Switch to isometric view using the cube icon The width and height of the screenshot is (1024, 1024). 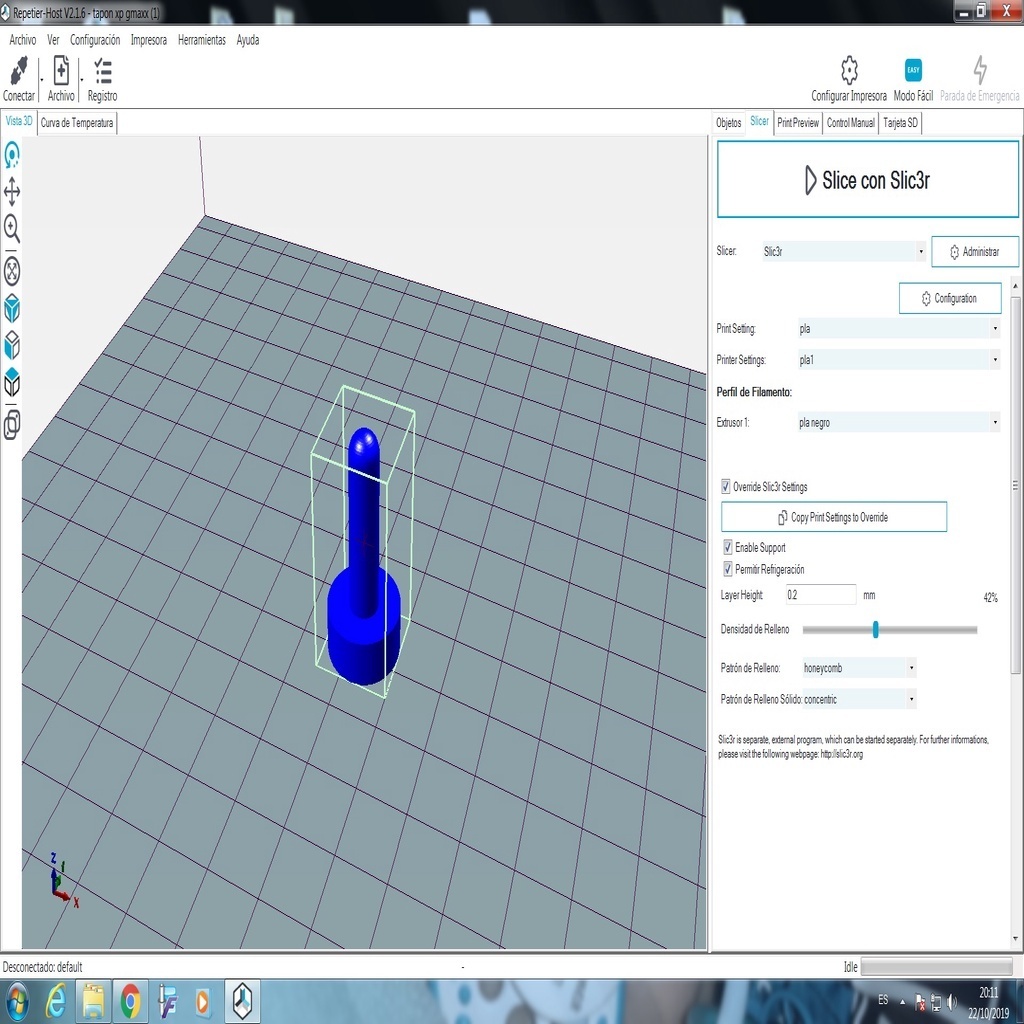click(x=12, y=307)
